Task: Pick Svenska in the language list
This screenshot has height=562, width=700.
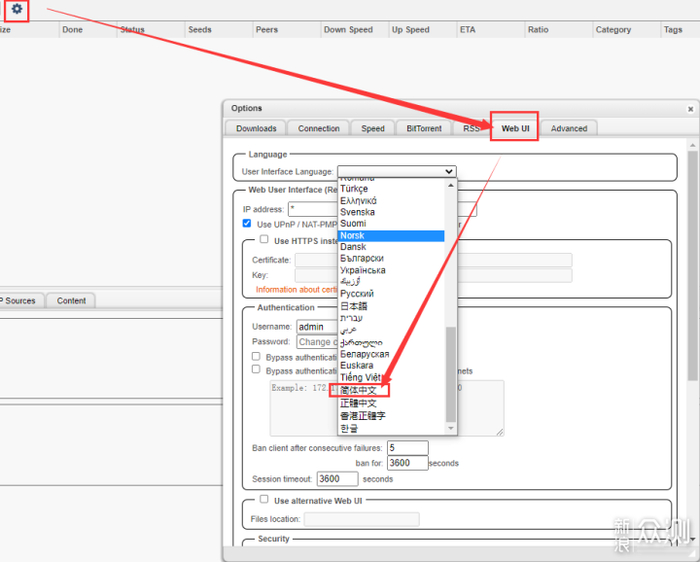Action: (x=392, y=212)
